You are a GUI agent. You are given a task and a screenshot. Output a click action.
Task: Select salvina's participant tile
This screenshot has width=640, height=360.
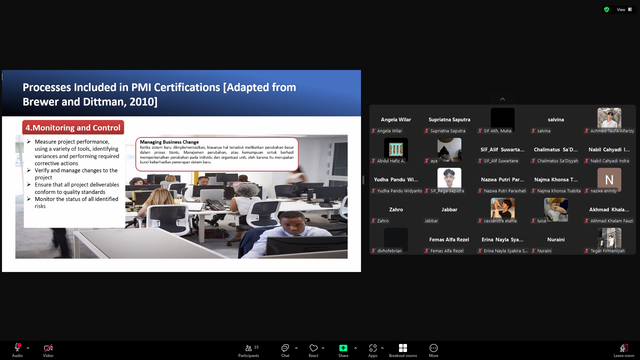(556, 120)
